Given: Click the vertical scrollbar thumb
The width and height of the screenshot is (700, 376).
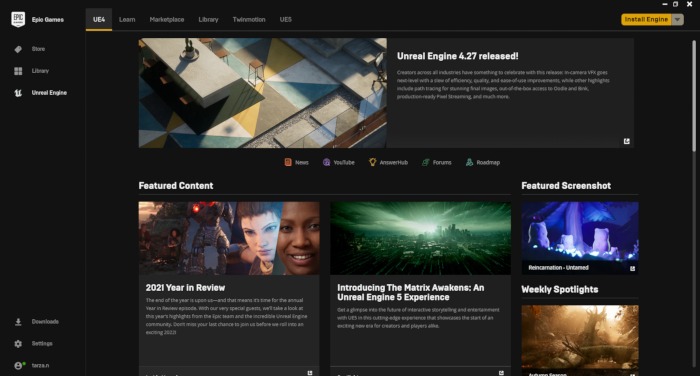Looking at the screenshot, I should (x=694, y=96).
